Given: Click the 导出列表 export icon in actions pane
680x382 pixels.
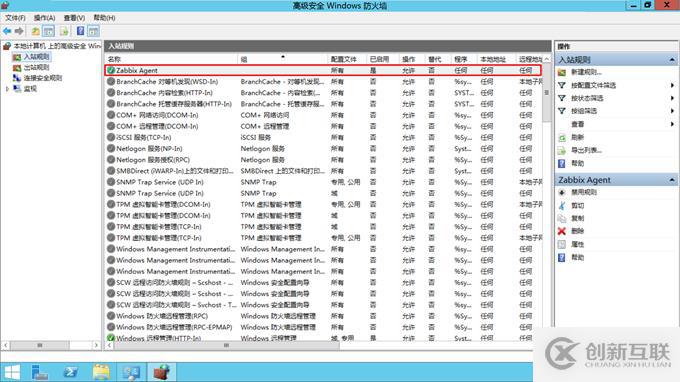Looking at the screenshot, I should 562,150.
